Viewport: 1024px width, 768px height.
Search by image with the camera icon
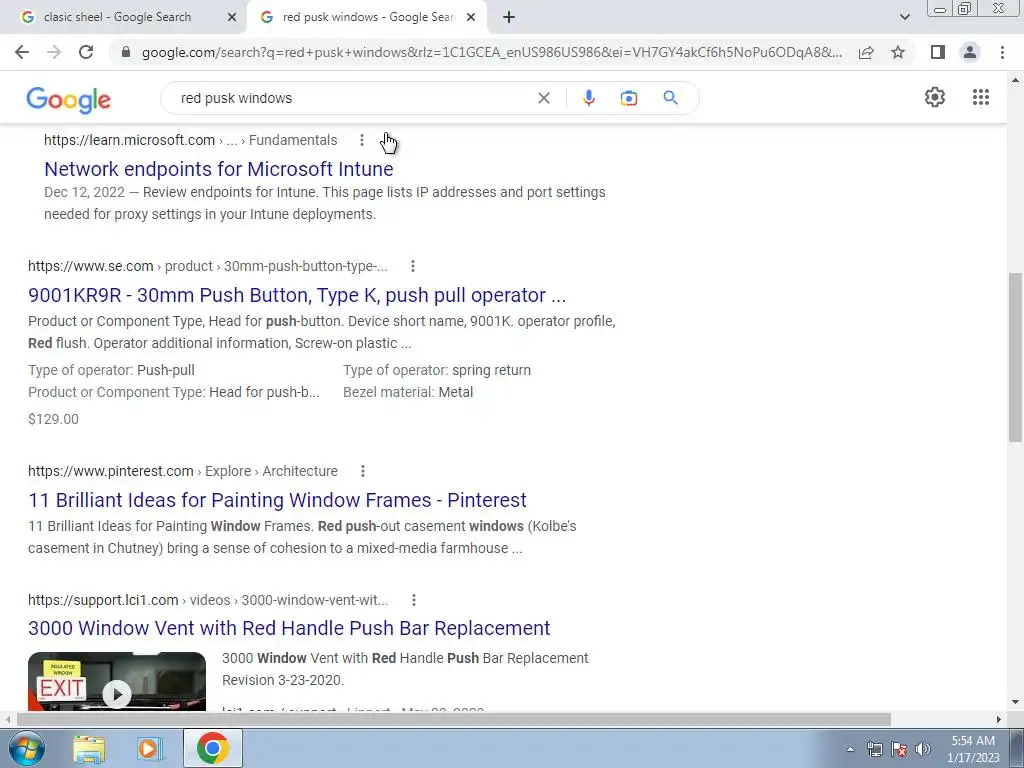pyautogui.click(x=629, y=98)
